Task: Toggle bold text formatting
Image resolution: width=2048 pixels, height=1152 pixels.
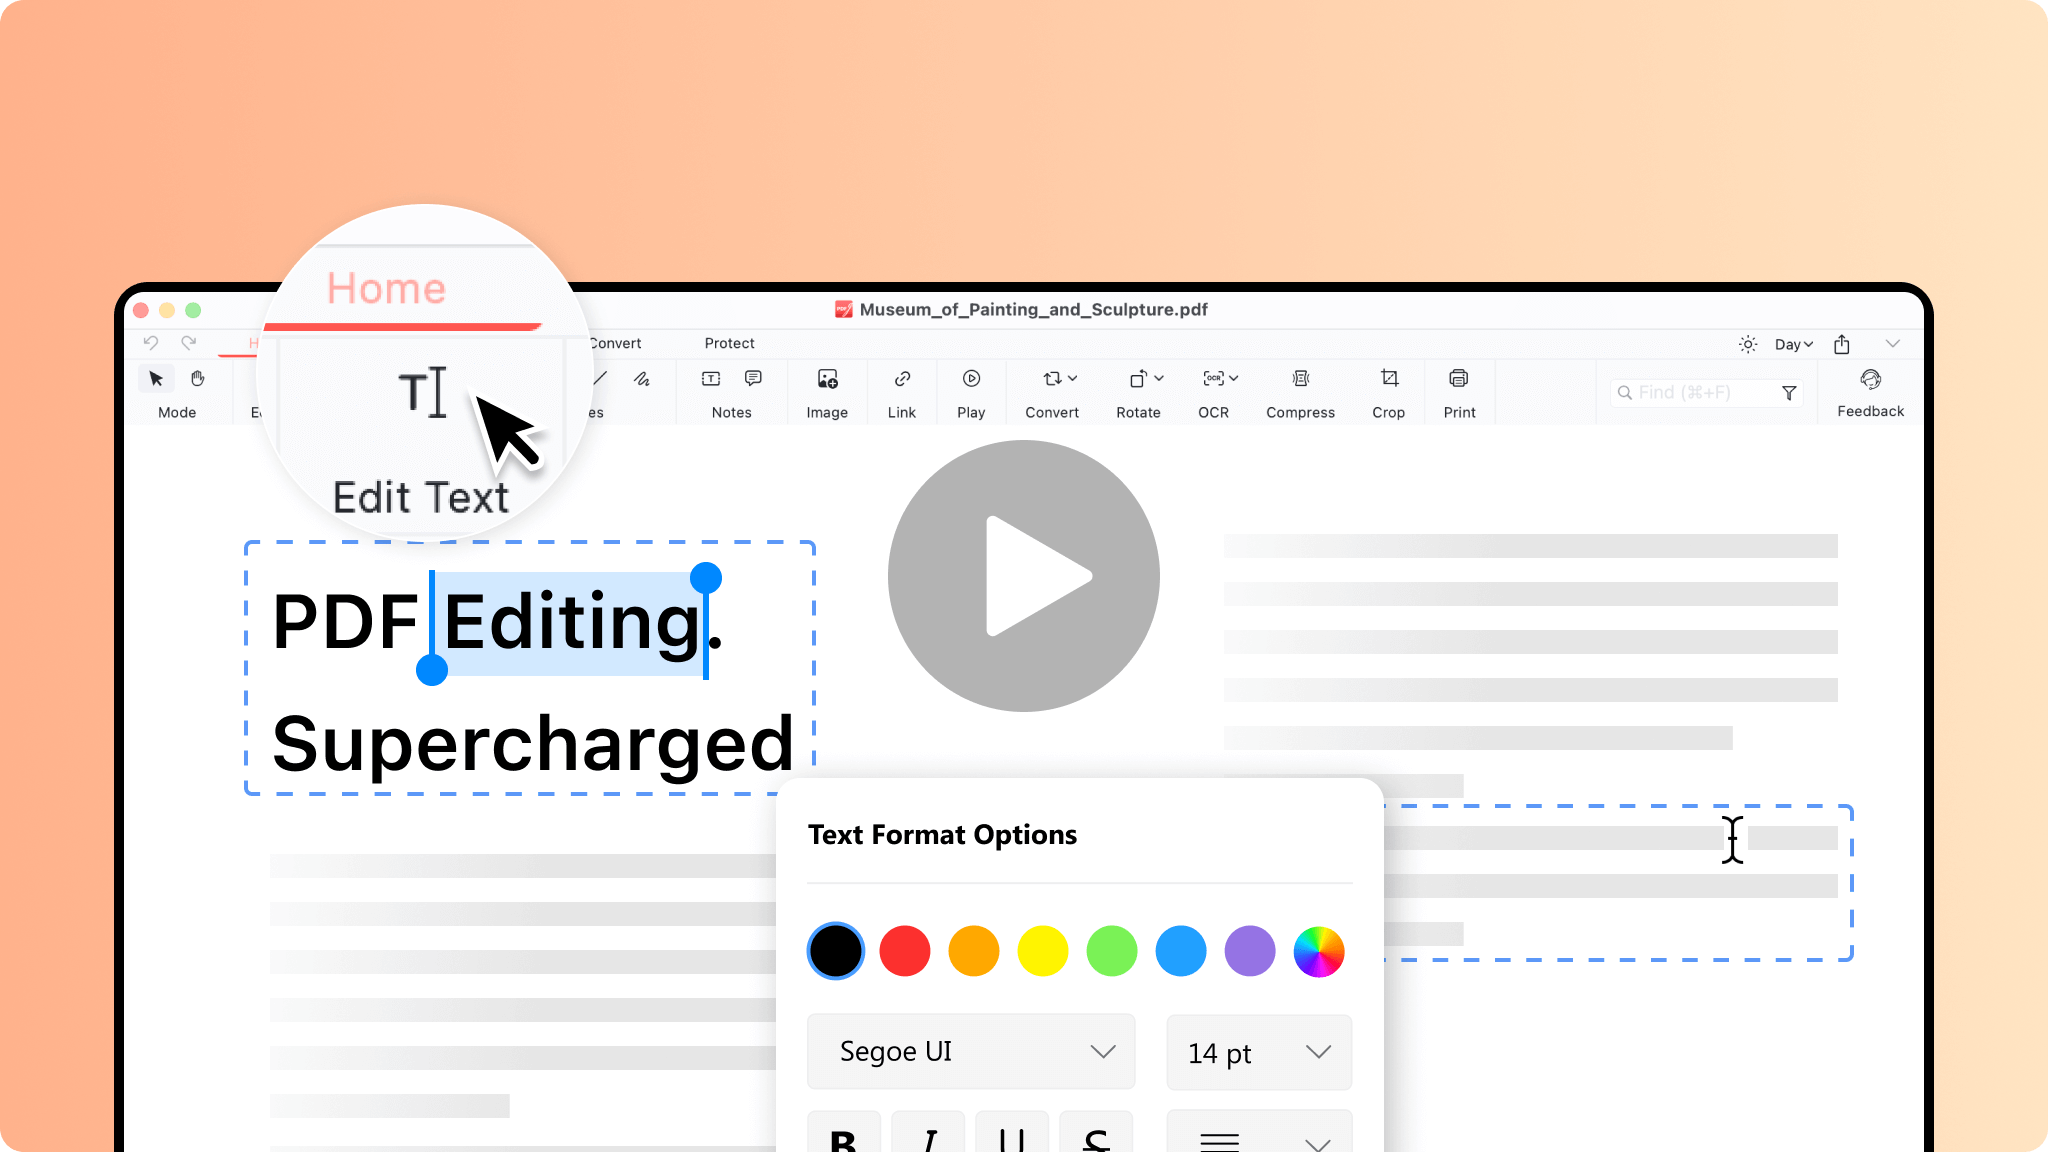Action: pos(843,1135)
